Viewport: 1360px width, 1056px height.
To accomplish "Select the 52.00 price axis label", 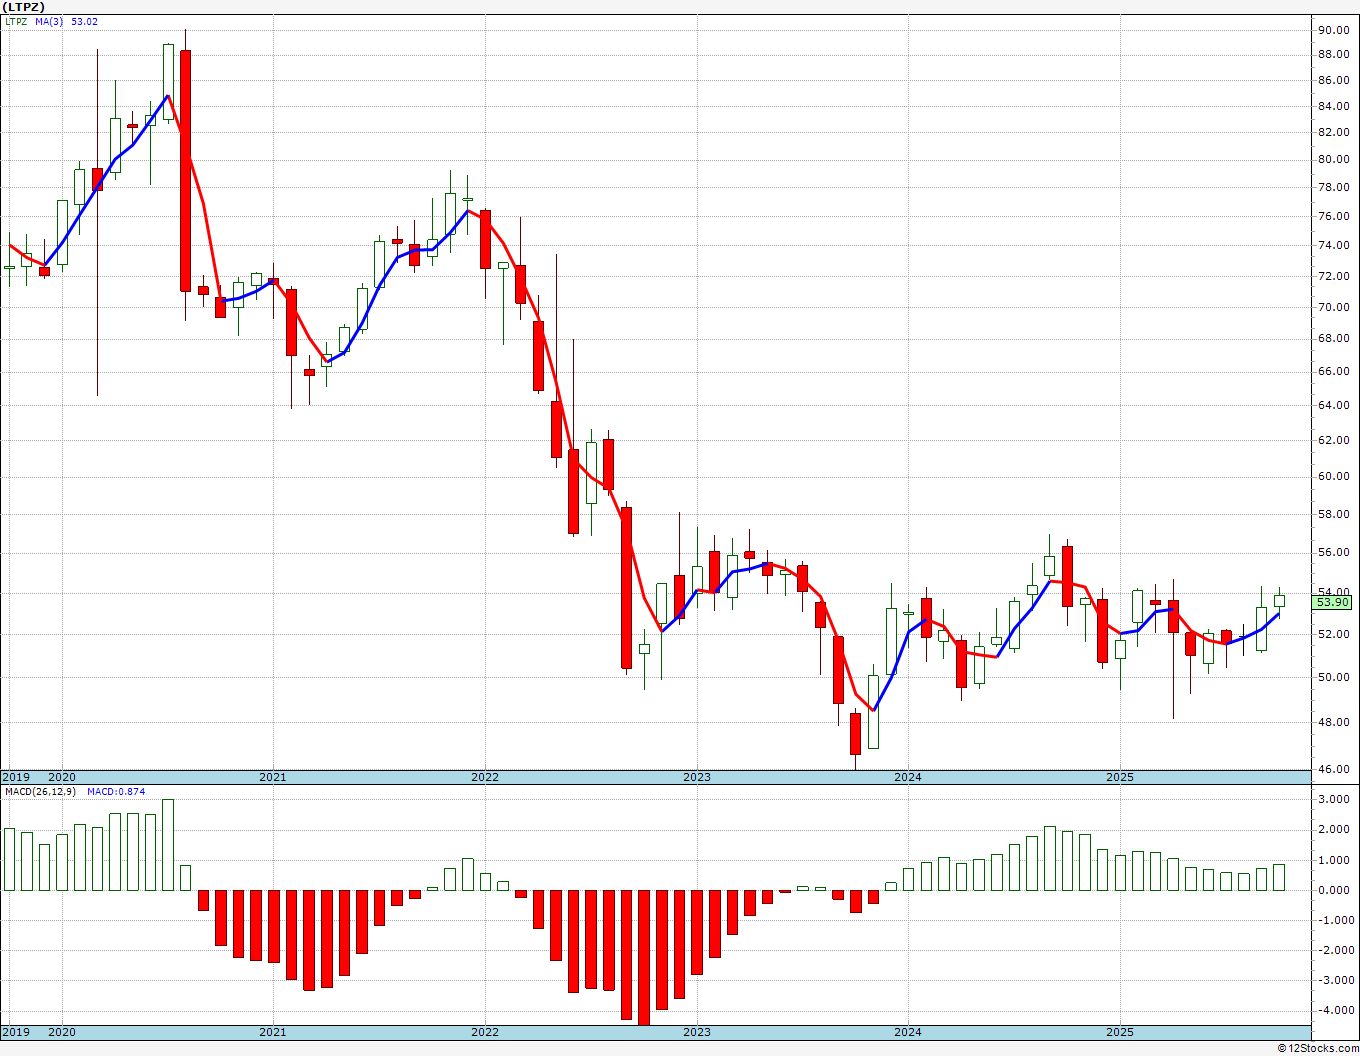I will 1333,634.
